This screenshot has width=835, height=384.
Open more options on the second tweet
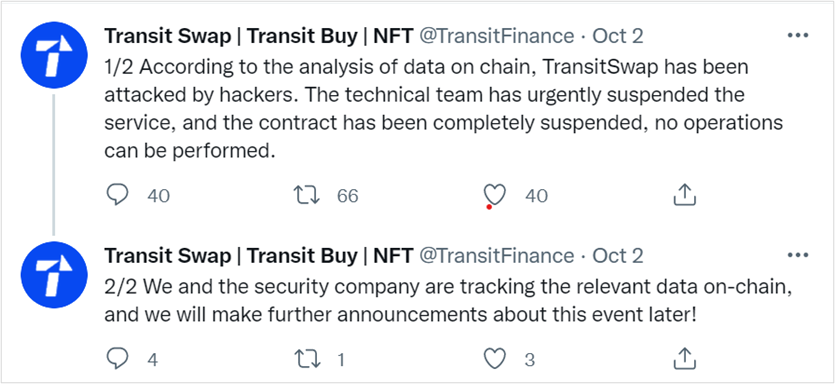(798, 256)
